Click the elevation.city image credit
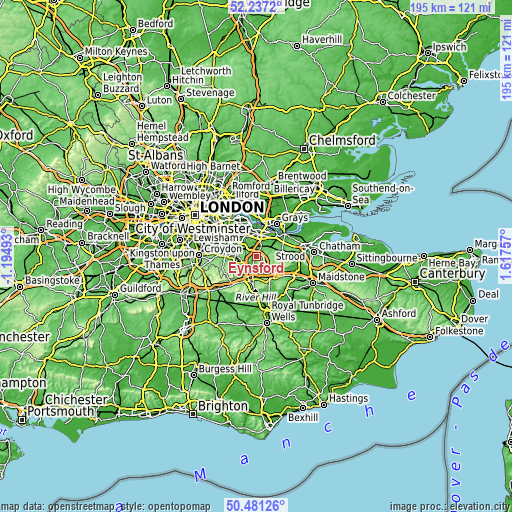Image resolution: width=512 pixels, height=512 pixels. point(451,507)
